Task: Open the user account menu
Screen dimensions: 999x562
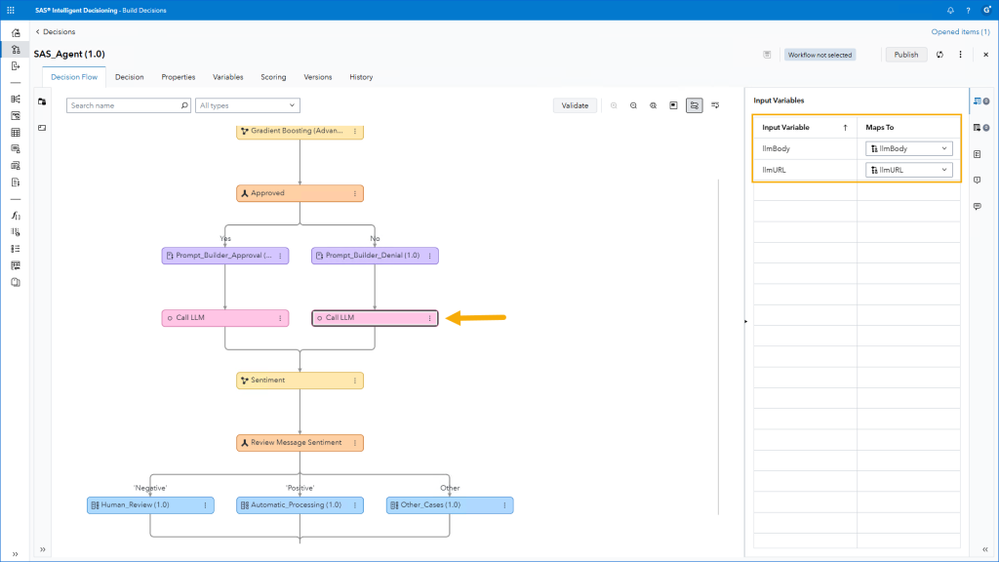Action: (x=986, y=10)
